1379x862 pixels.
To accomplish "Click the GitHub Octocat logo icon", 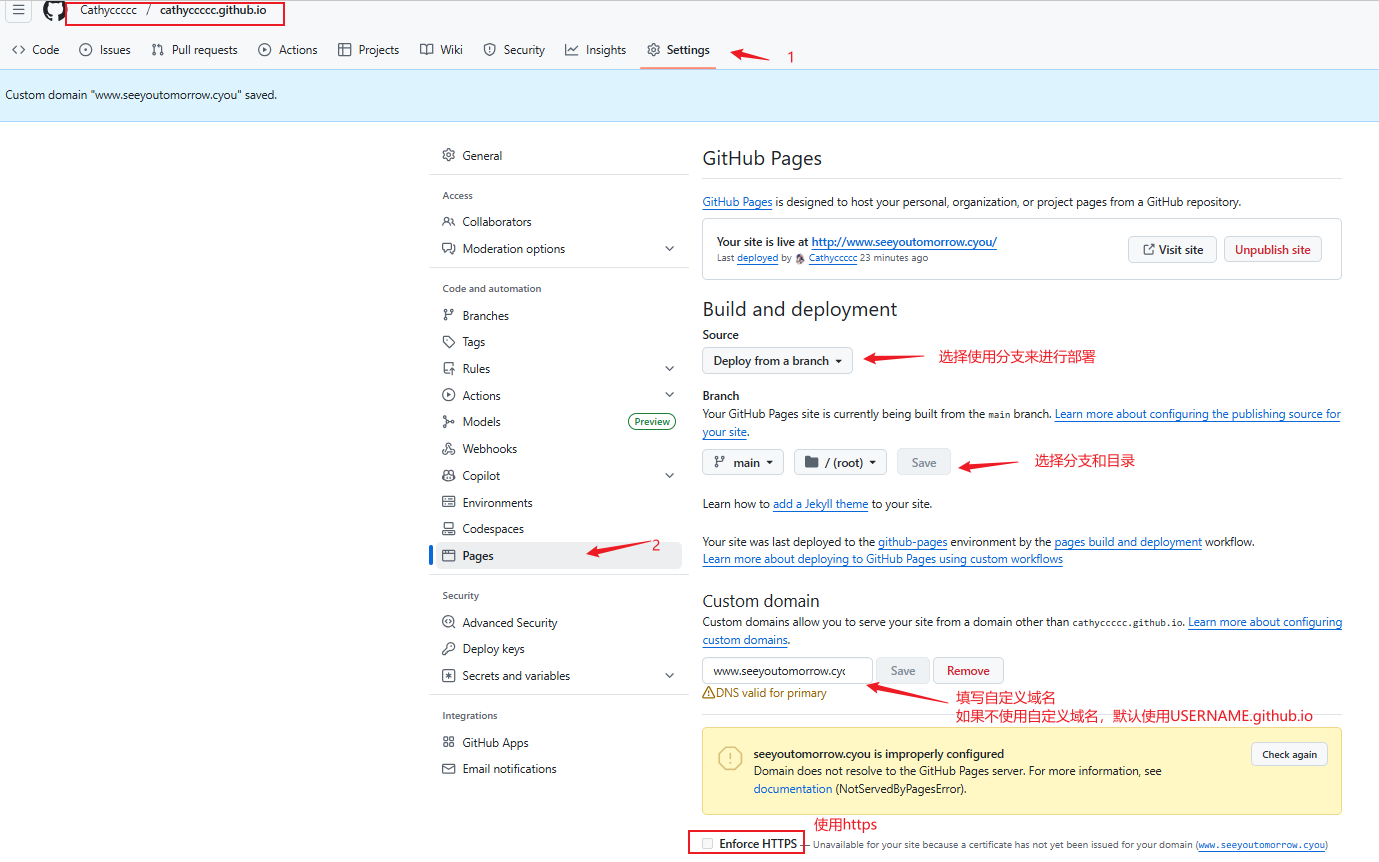I will click(54, 11).
